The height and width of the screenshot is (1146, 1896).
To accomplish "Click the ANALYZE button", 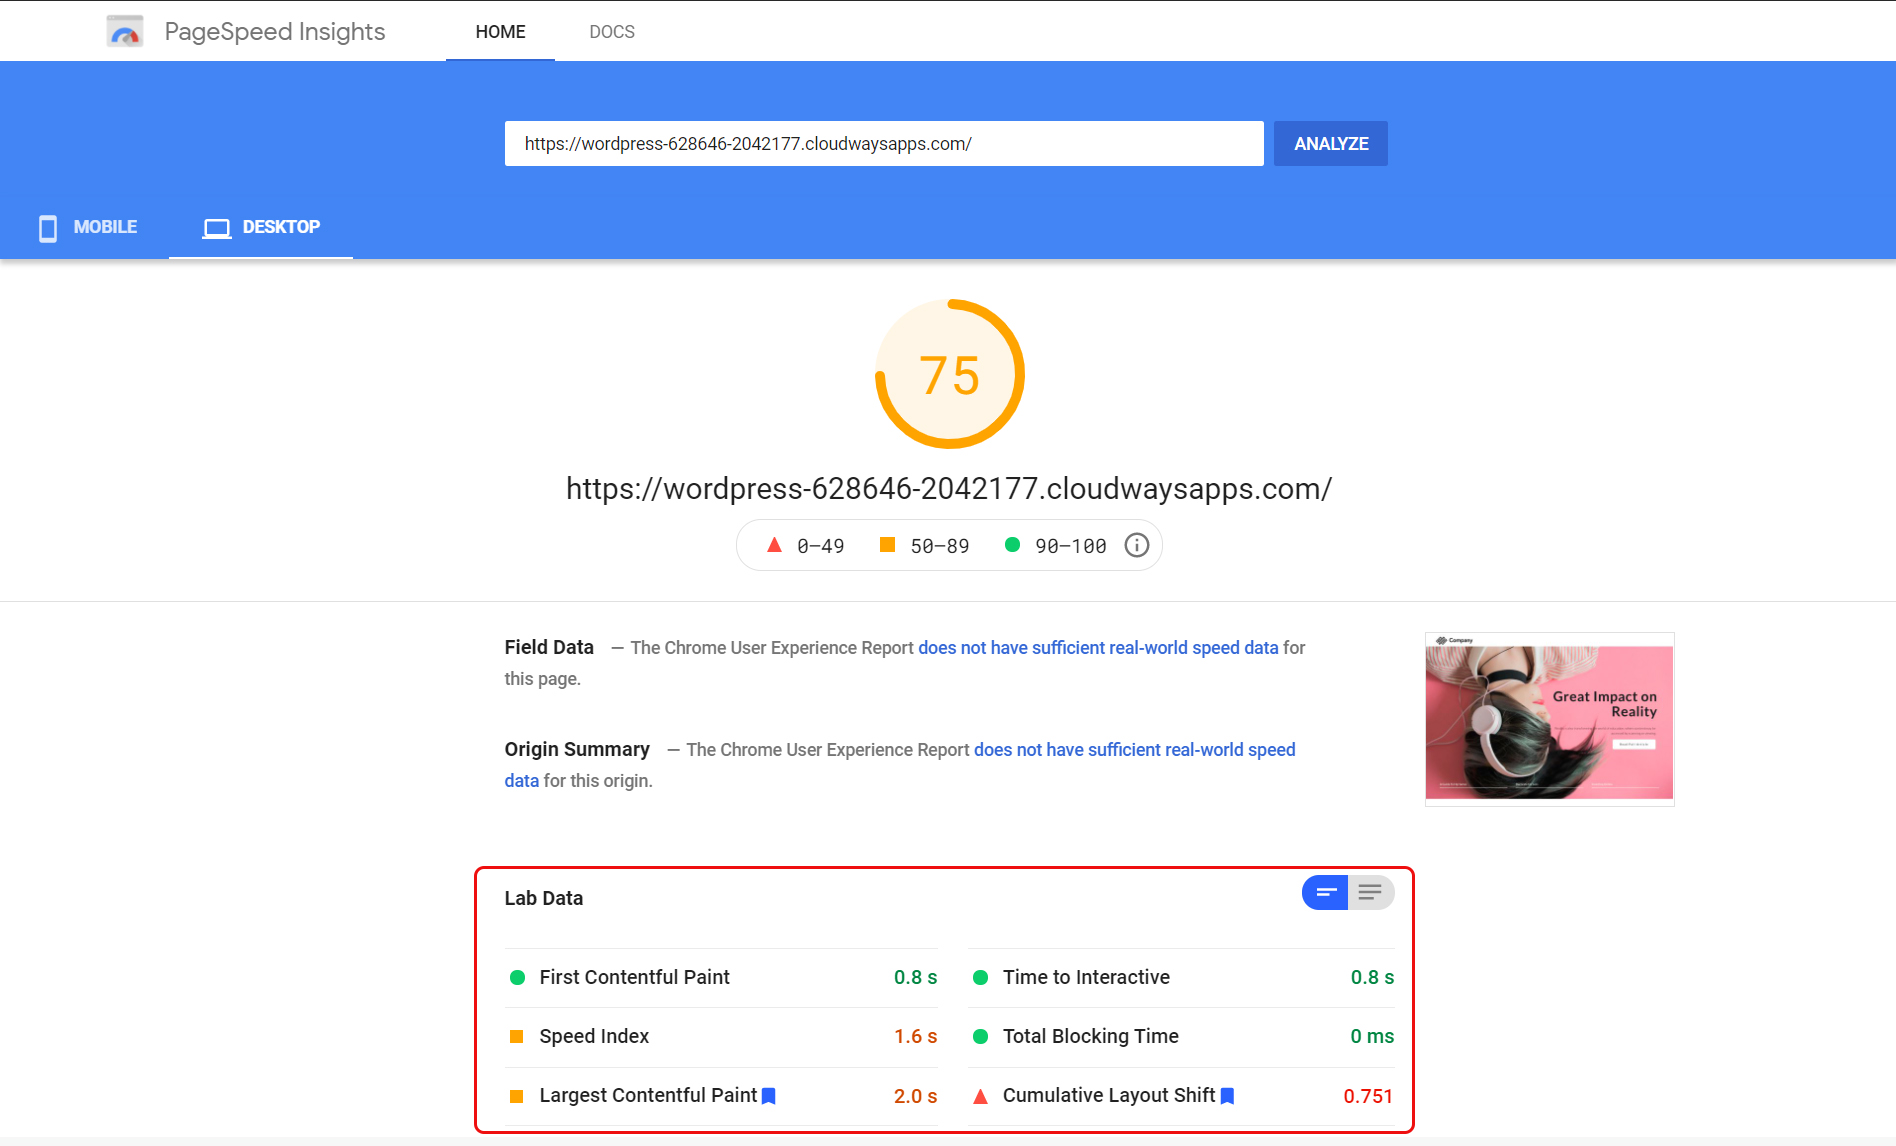I will pyautogui.click(x=1330, y=143).
